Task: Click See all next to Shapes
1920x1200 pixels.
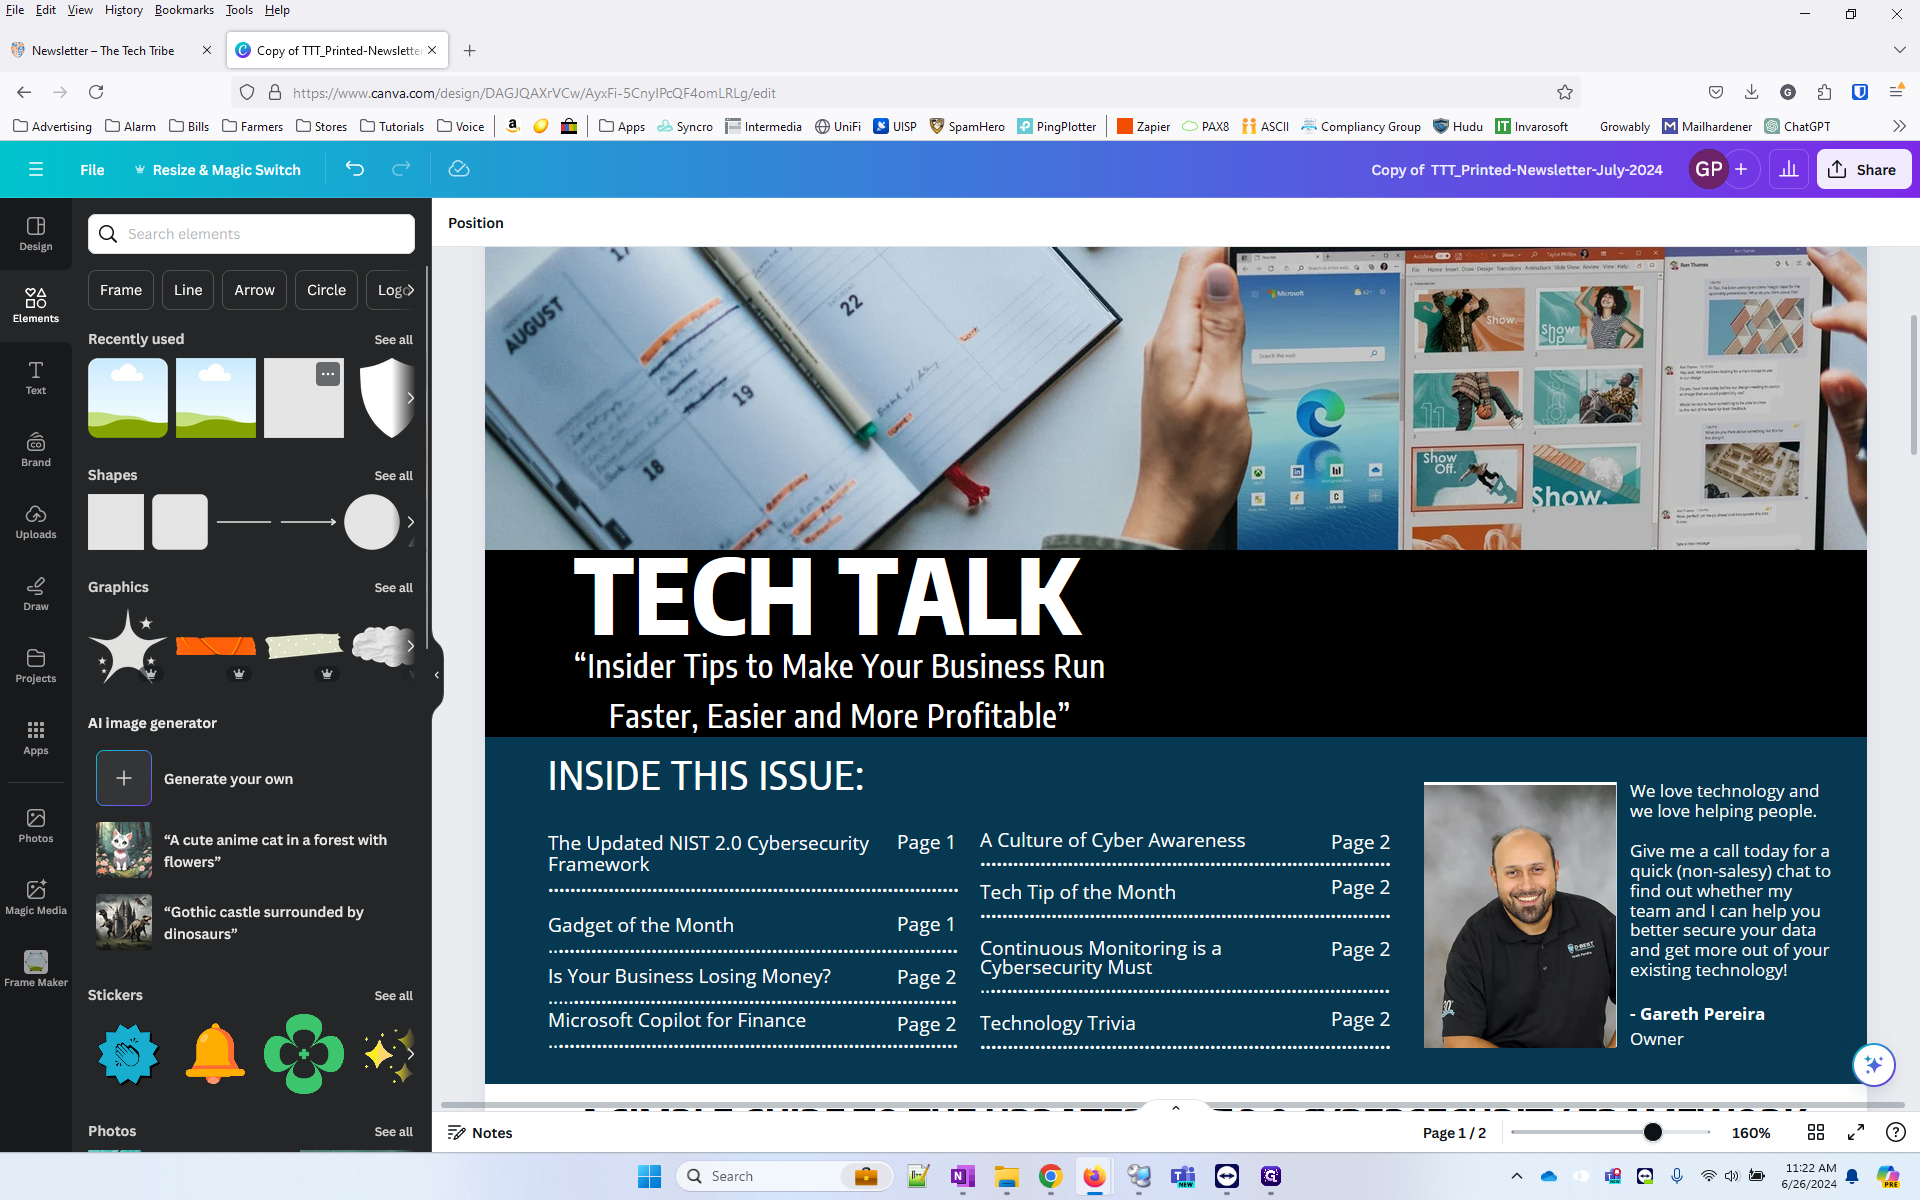Action: click(393, 476)
